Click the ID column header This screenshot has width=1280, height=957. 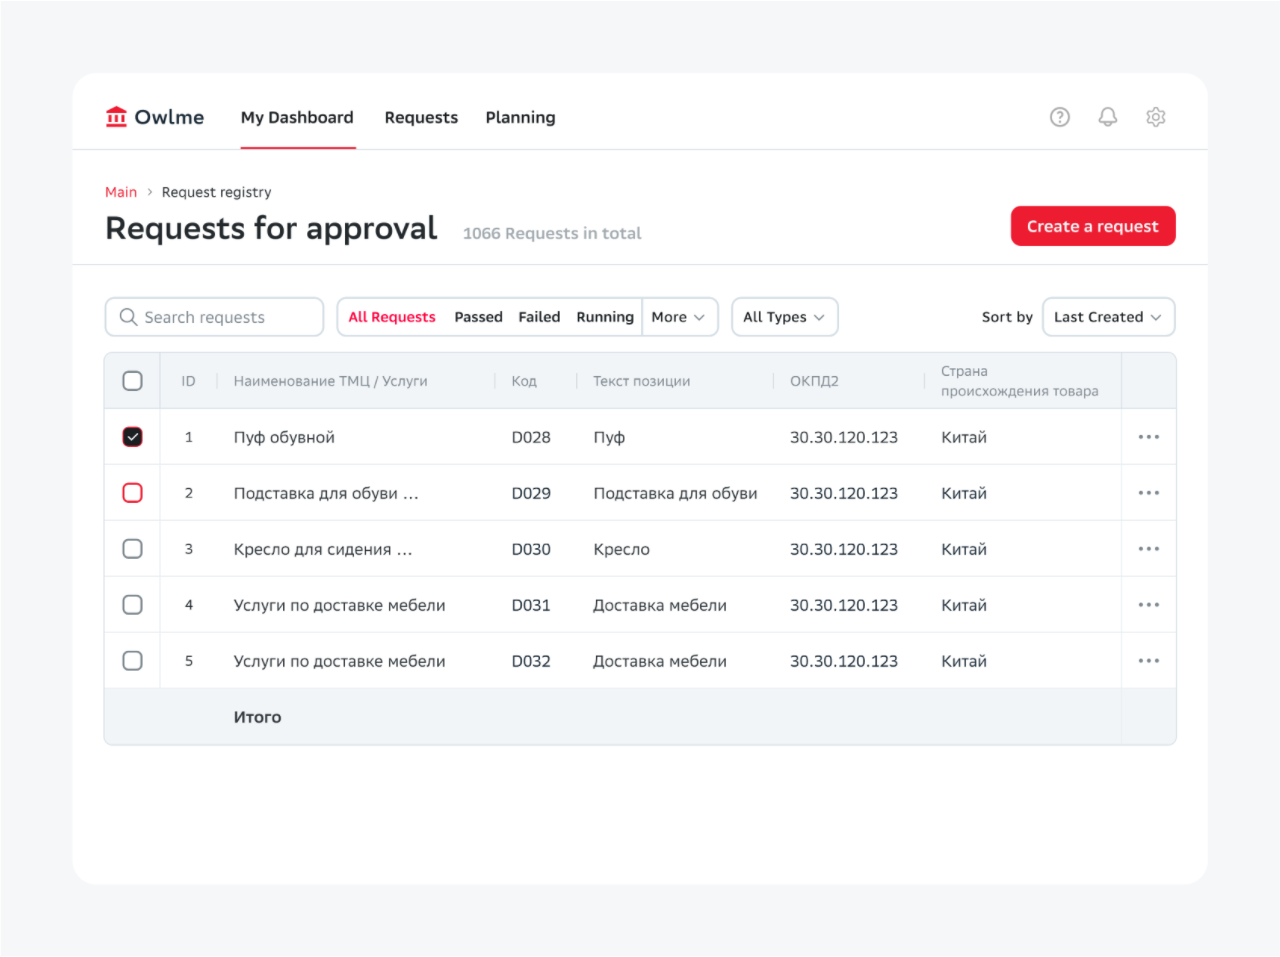click(188, 381)
